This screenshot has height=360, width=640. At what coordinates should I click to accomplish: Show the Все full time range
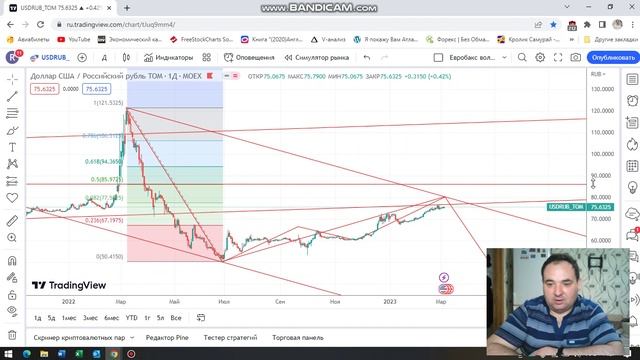(176, 318)
